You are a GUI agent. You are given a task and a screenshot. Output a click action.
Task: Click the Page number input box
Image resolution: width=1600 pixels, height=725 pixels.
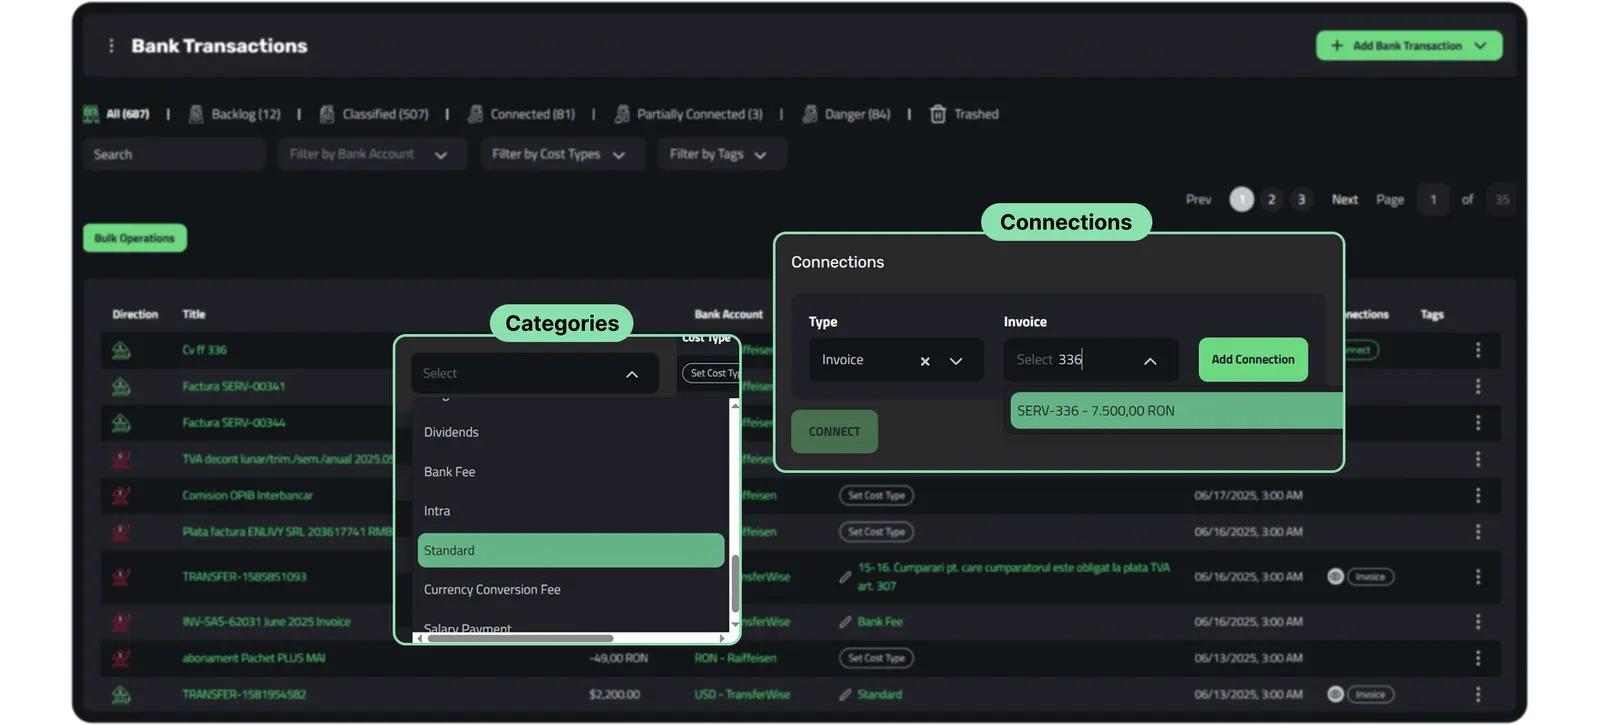tap(1433, 200)
